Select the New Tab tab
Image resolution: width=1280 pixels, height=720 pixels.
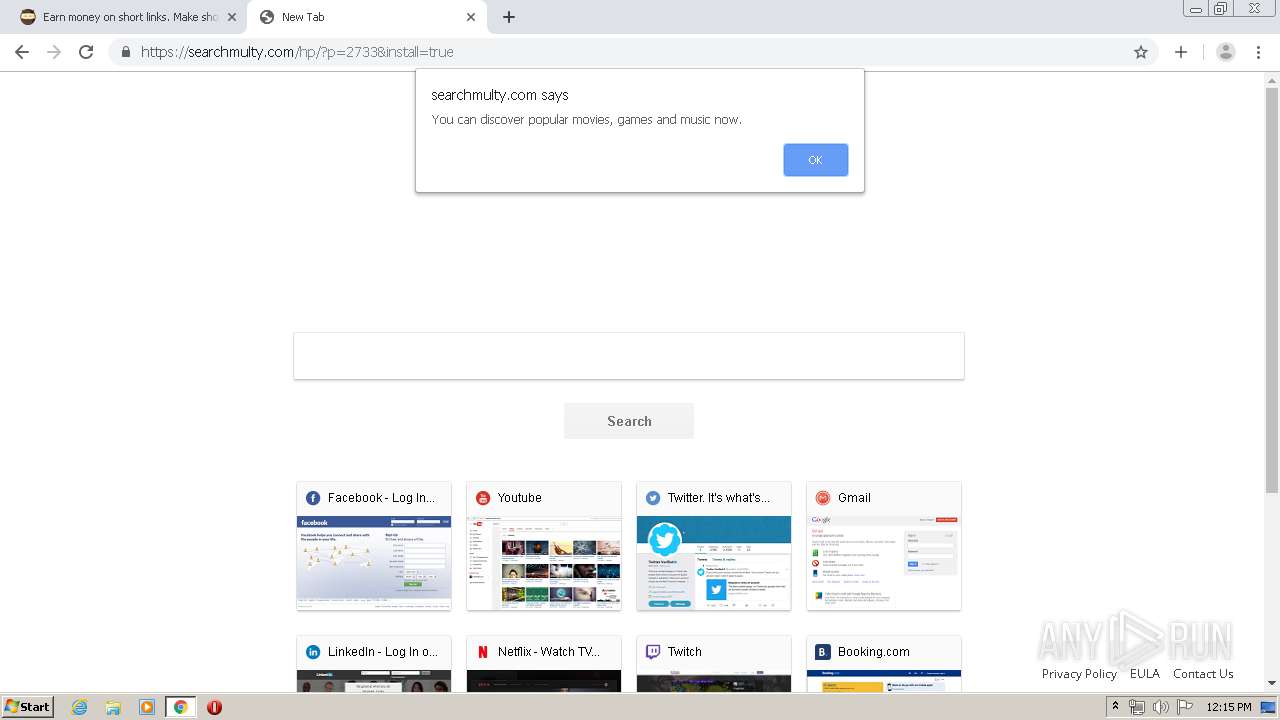367,17
